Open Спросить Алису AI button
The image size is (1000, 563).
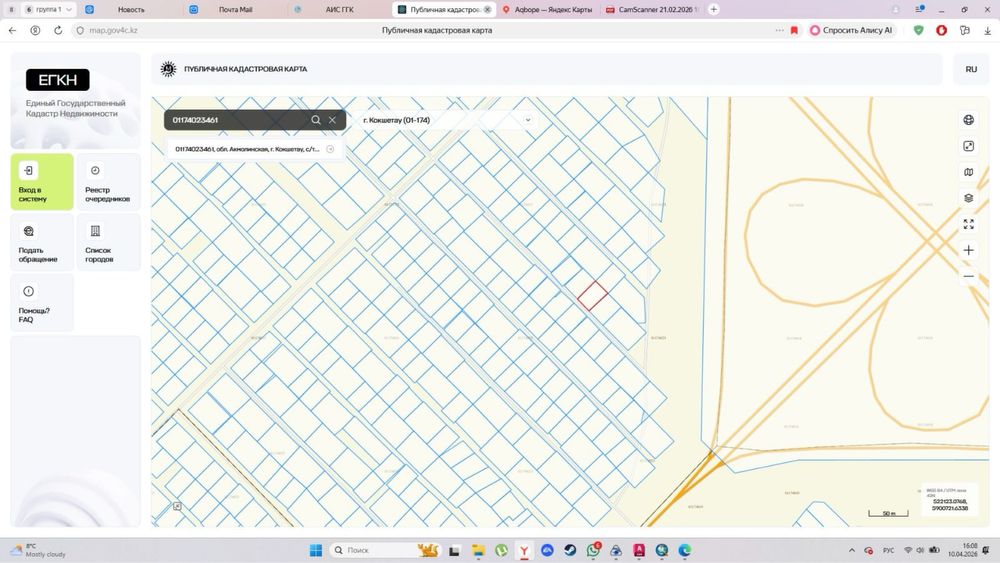[x=851, y=30]
